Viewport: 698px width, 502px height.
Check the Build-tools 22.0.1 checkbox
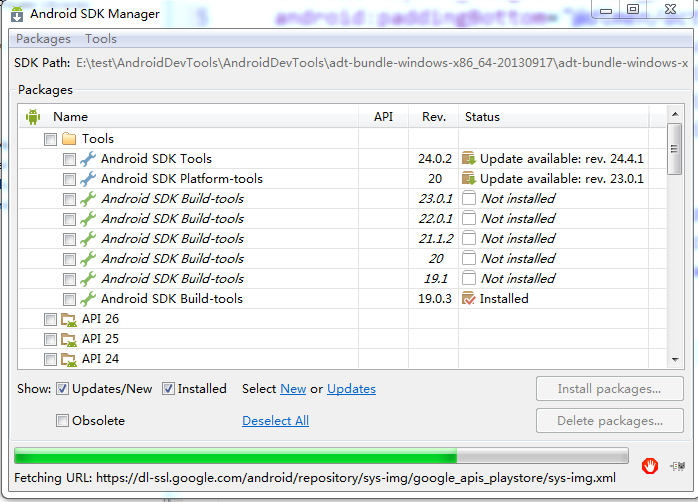[x=69, y=219]
